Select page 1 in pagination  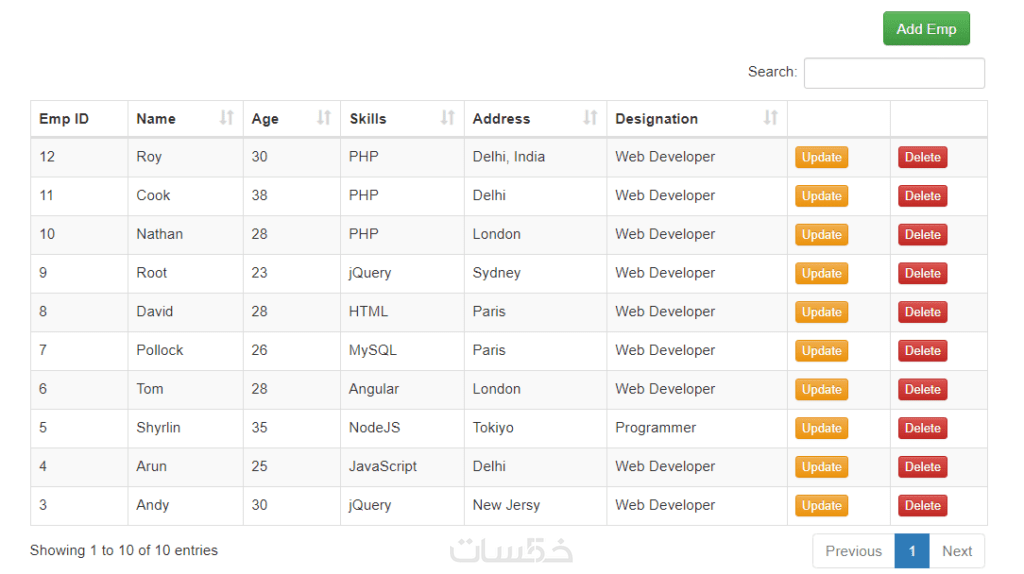pos(912,551)
